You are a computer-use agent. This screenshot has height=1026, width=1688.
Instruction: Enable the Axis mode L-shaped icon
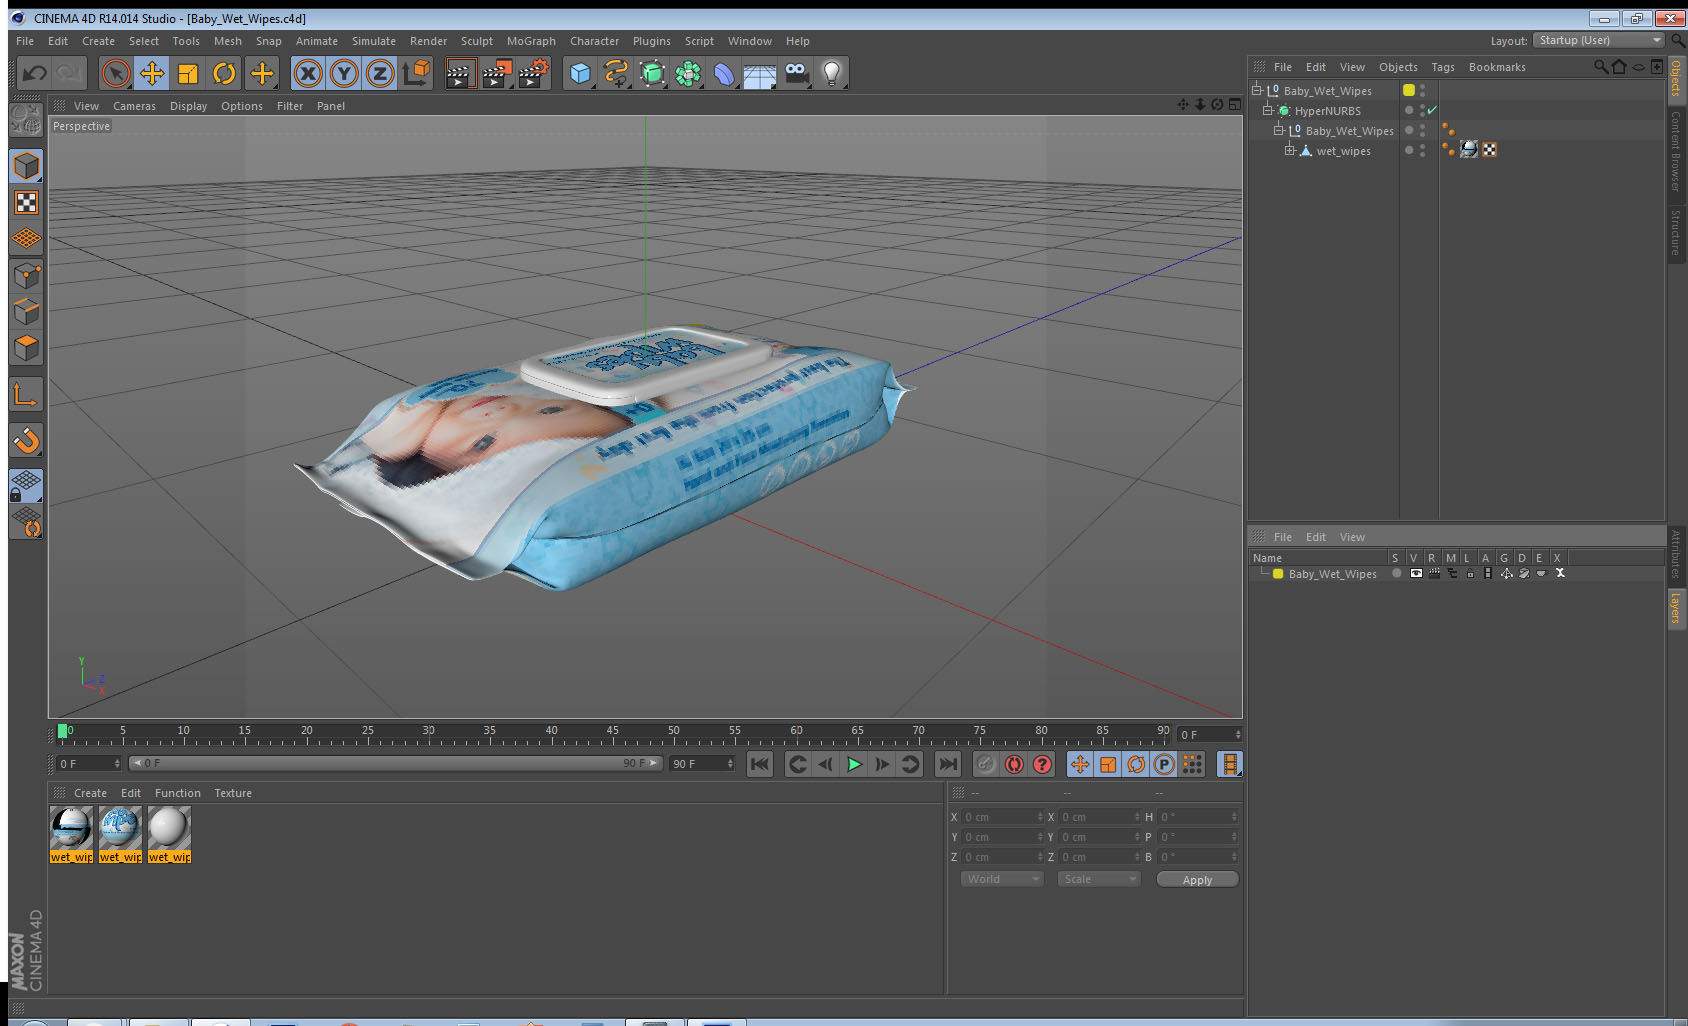[x=26, y=395]
